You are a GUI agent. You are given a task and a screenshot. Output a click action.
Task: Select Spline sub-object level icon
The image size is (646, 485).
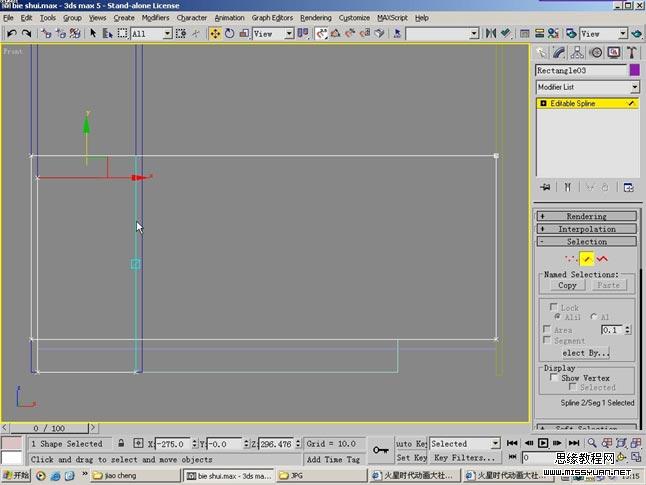pos(602,259)
